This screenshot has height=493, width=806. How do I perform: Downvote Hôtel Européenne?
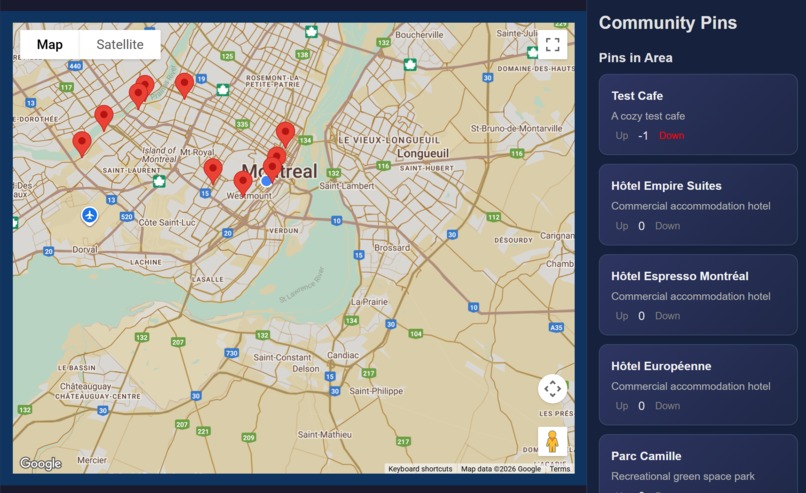(x=667, y=406)
